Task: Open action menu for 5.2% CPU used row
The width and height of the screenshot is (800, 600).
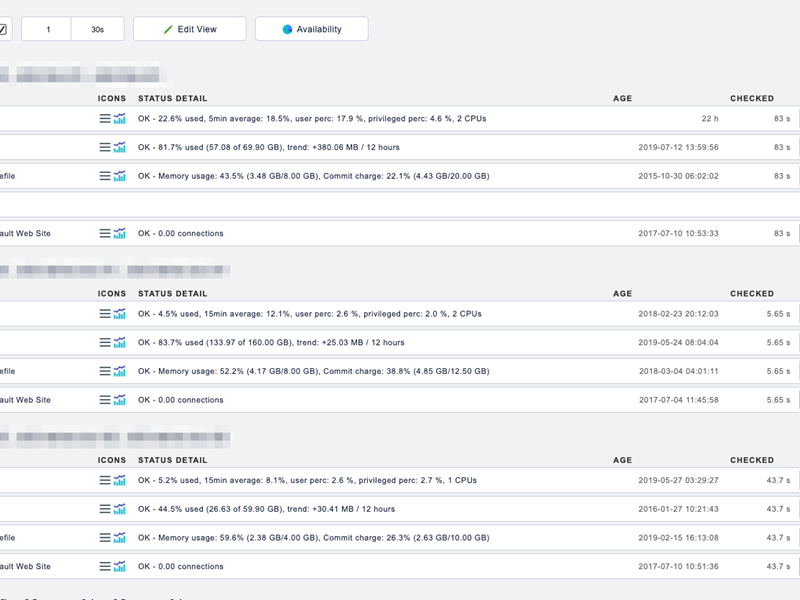Action: (x=105, y=480)
